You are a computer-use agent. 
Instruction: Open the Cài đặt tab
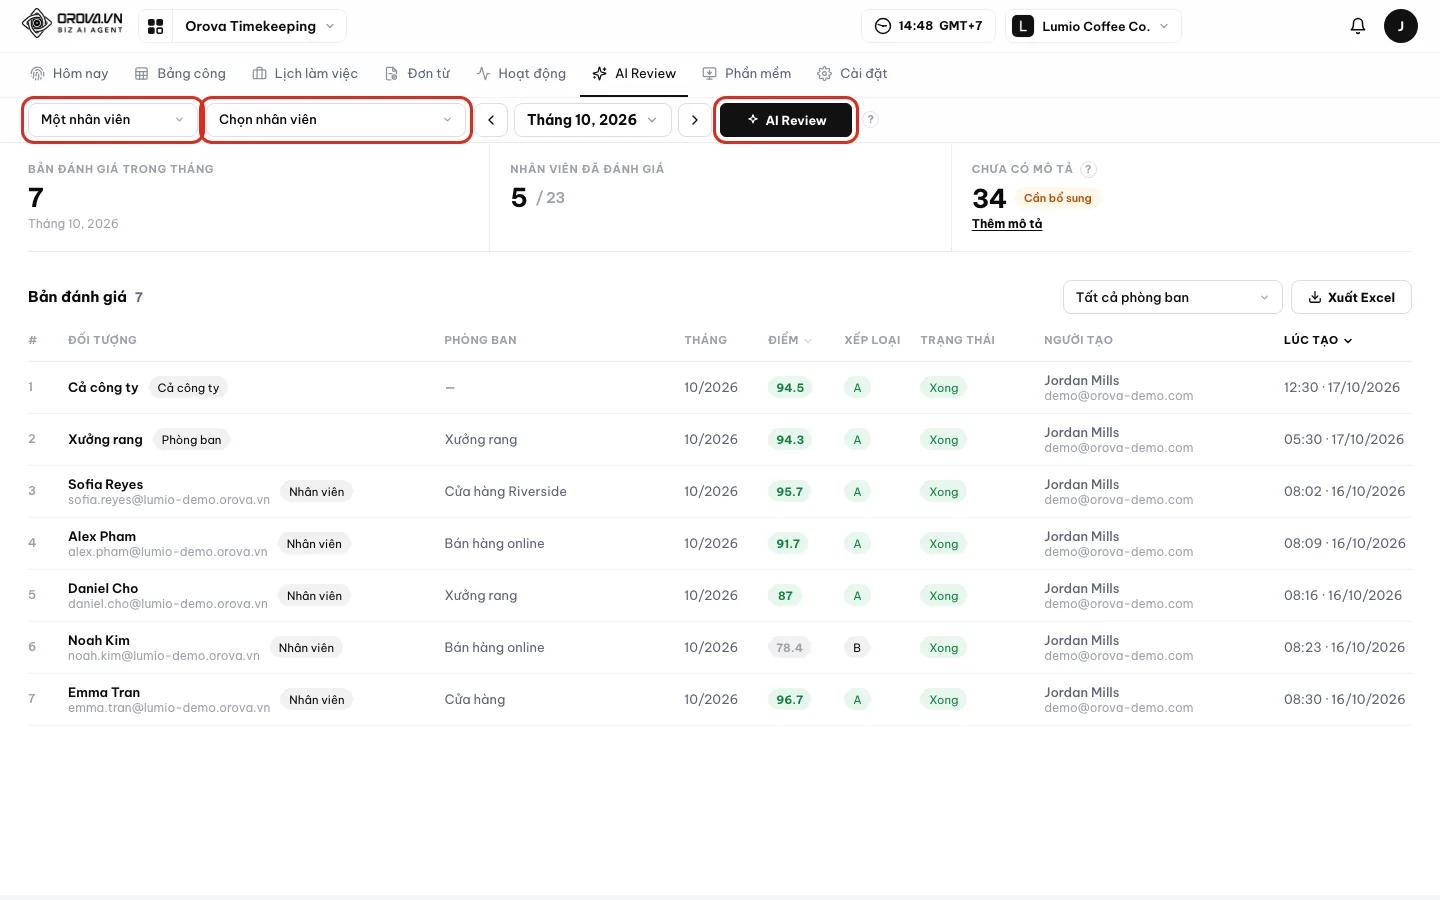pos(852,74)
